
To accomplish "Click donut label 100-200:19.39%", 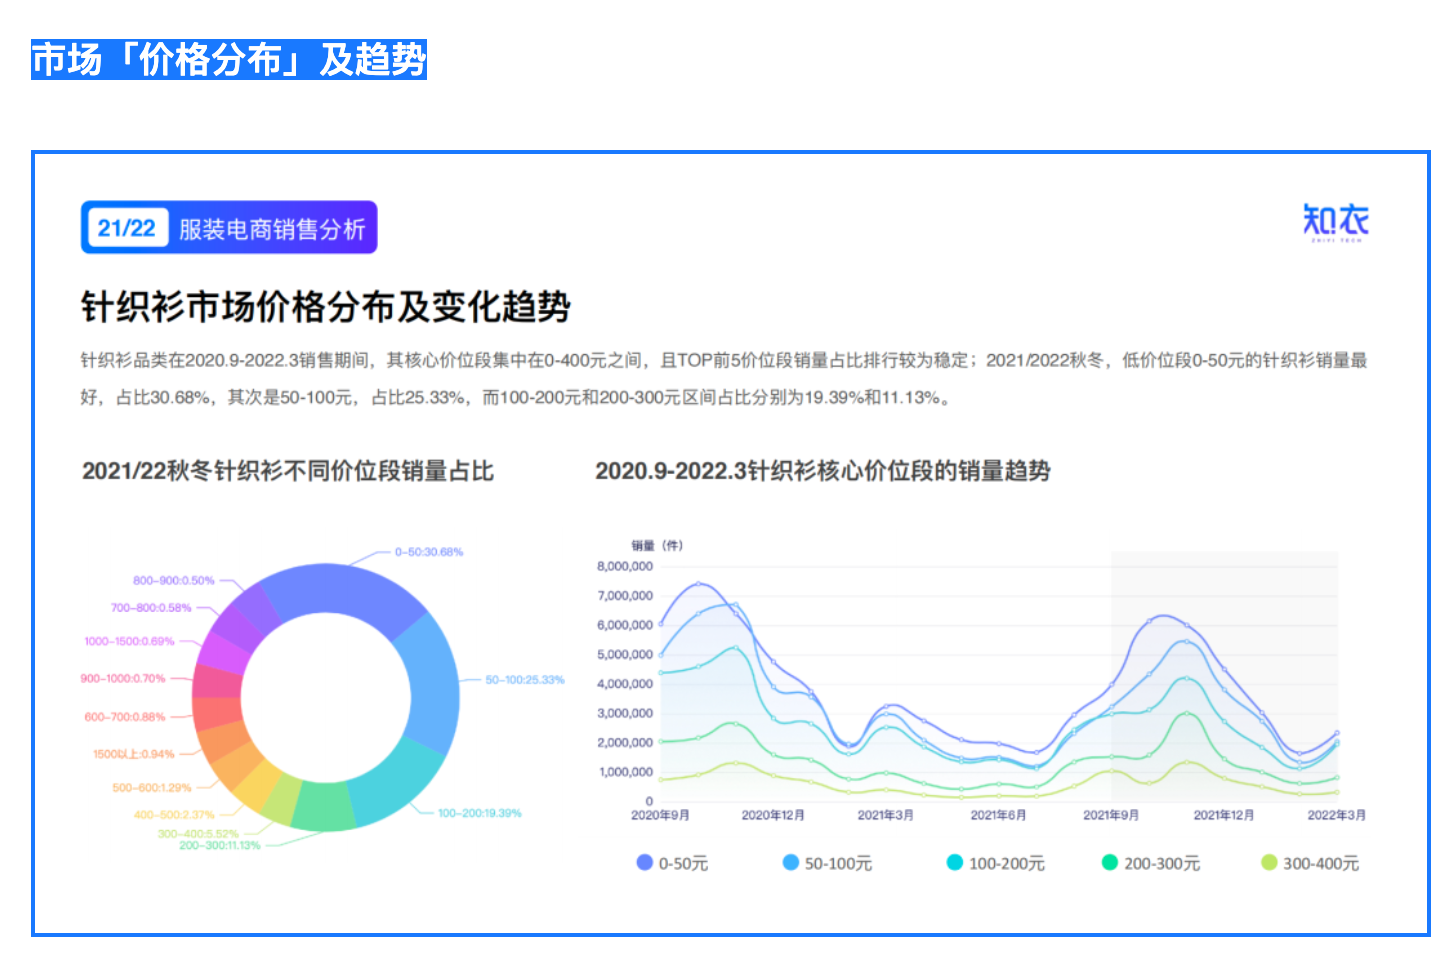I will tap(480, 813).
